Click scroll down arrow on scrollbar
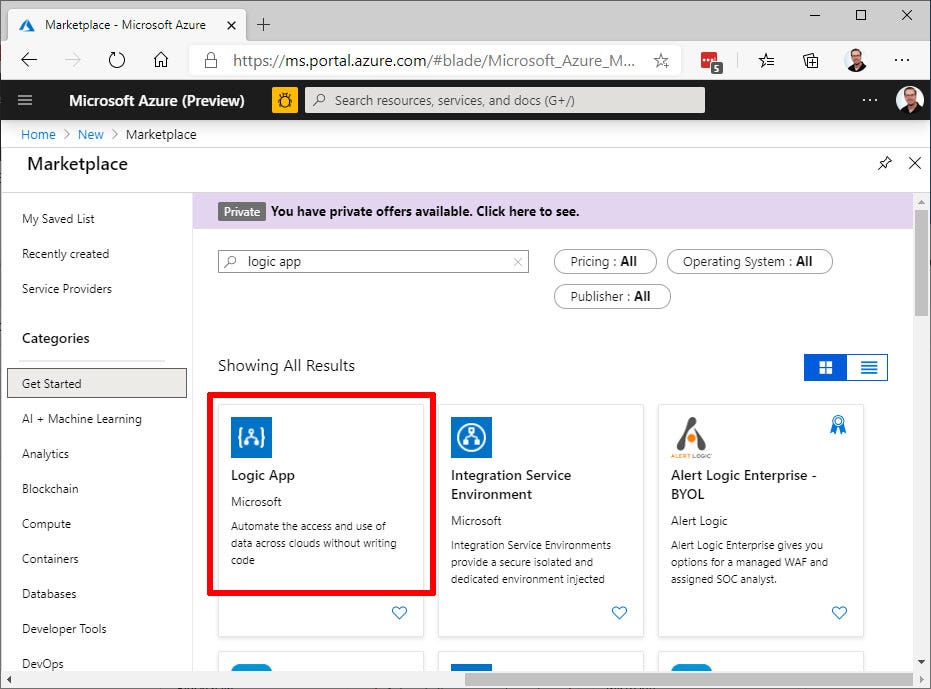 [x=922, y=662]
